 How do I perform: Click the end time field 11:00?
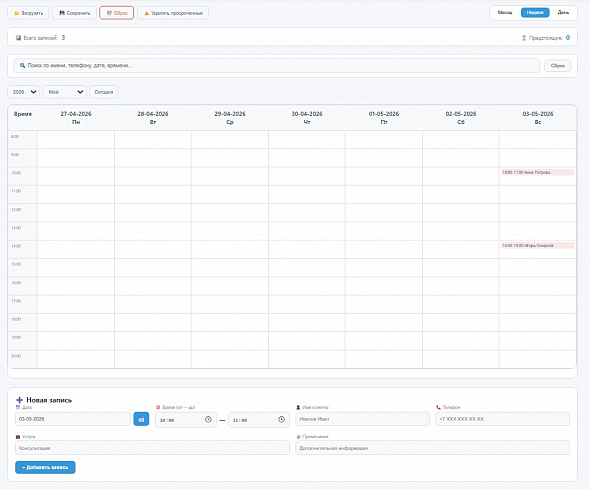pos(259,420)
